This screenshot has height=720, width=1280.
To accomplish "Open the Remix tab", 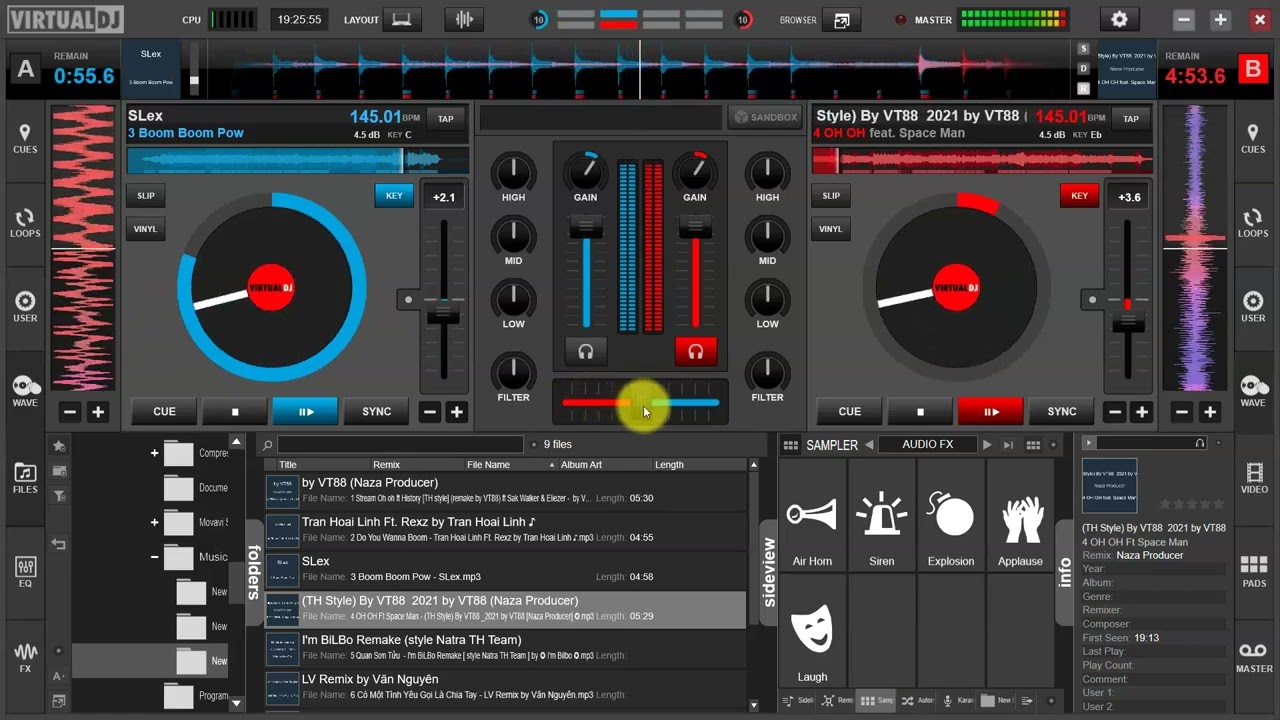I will 837,701.
